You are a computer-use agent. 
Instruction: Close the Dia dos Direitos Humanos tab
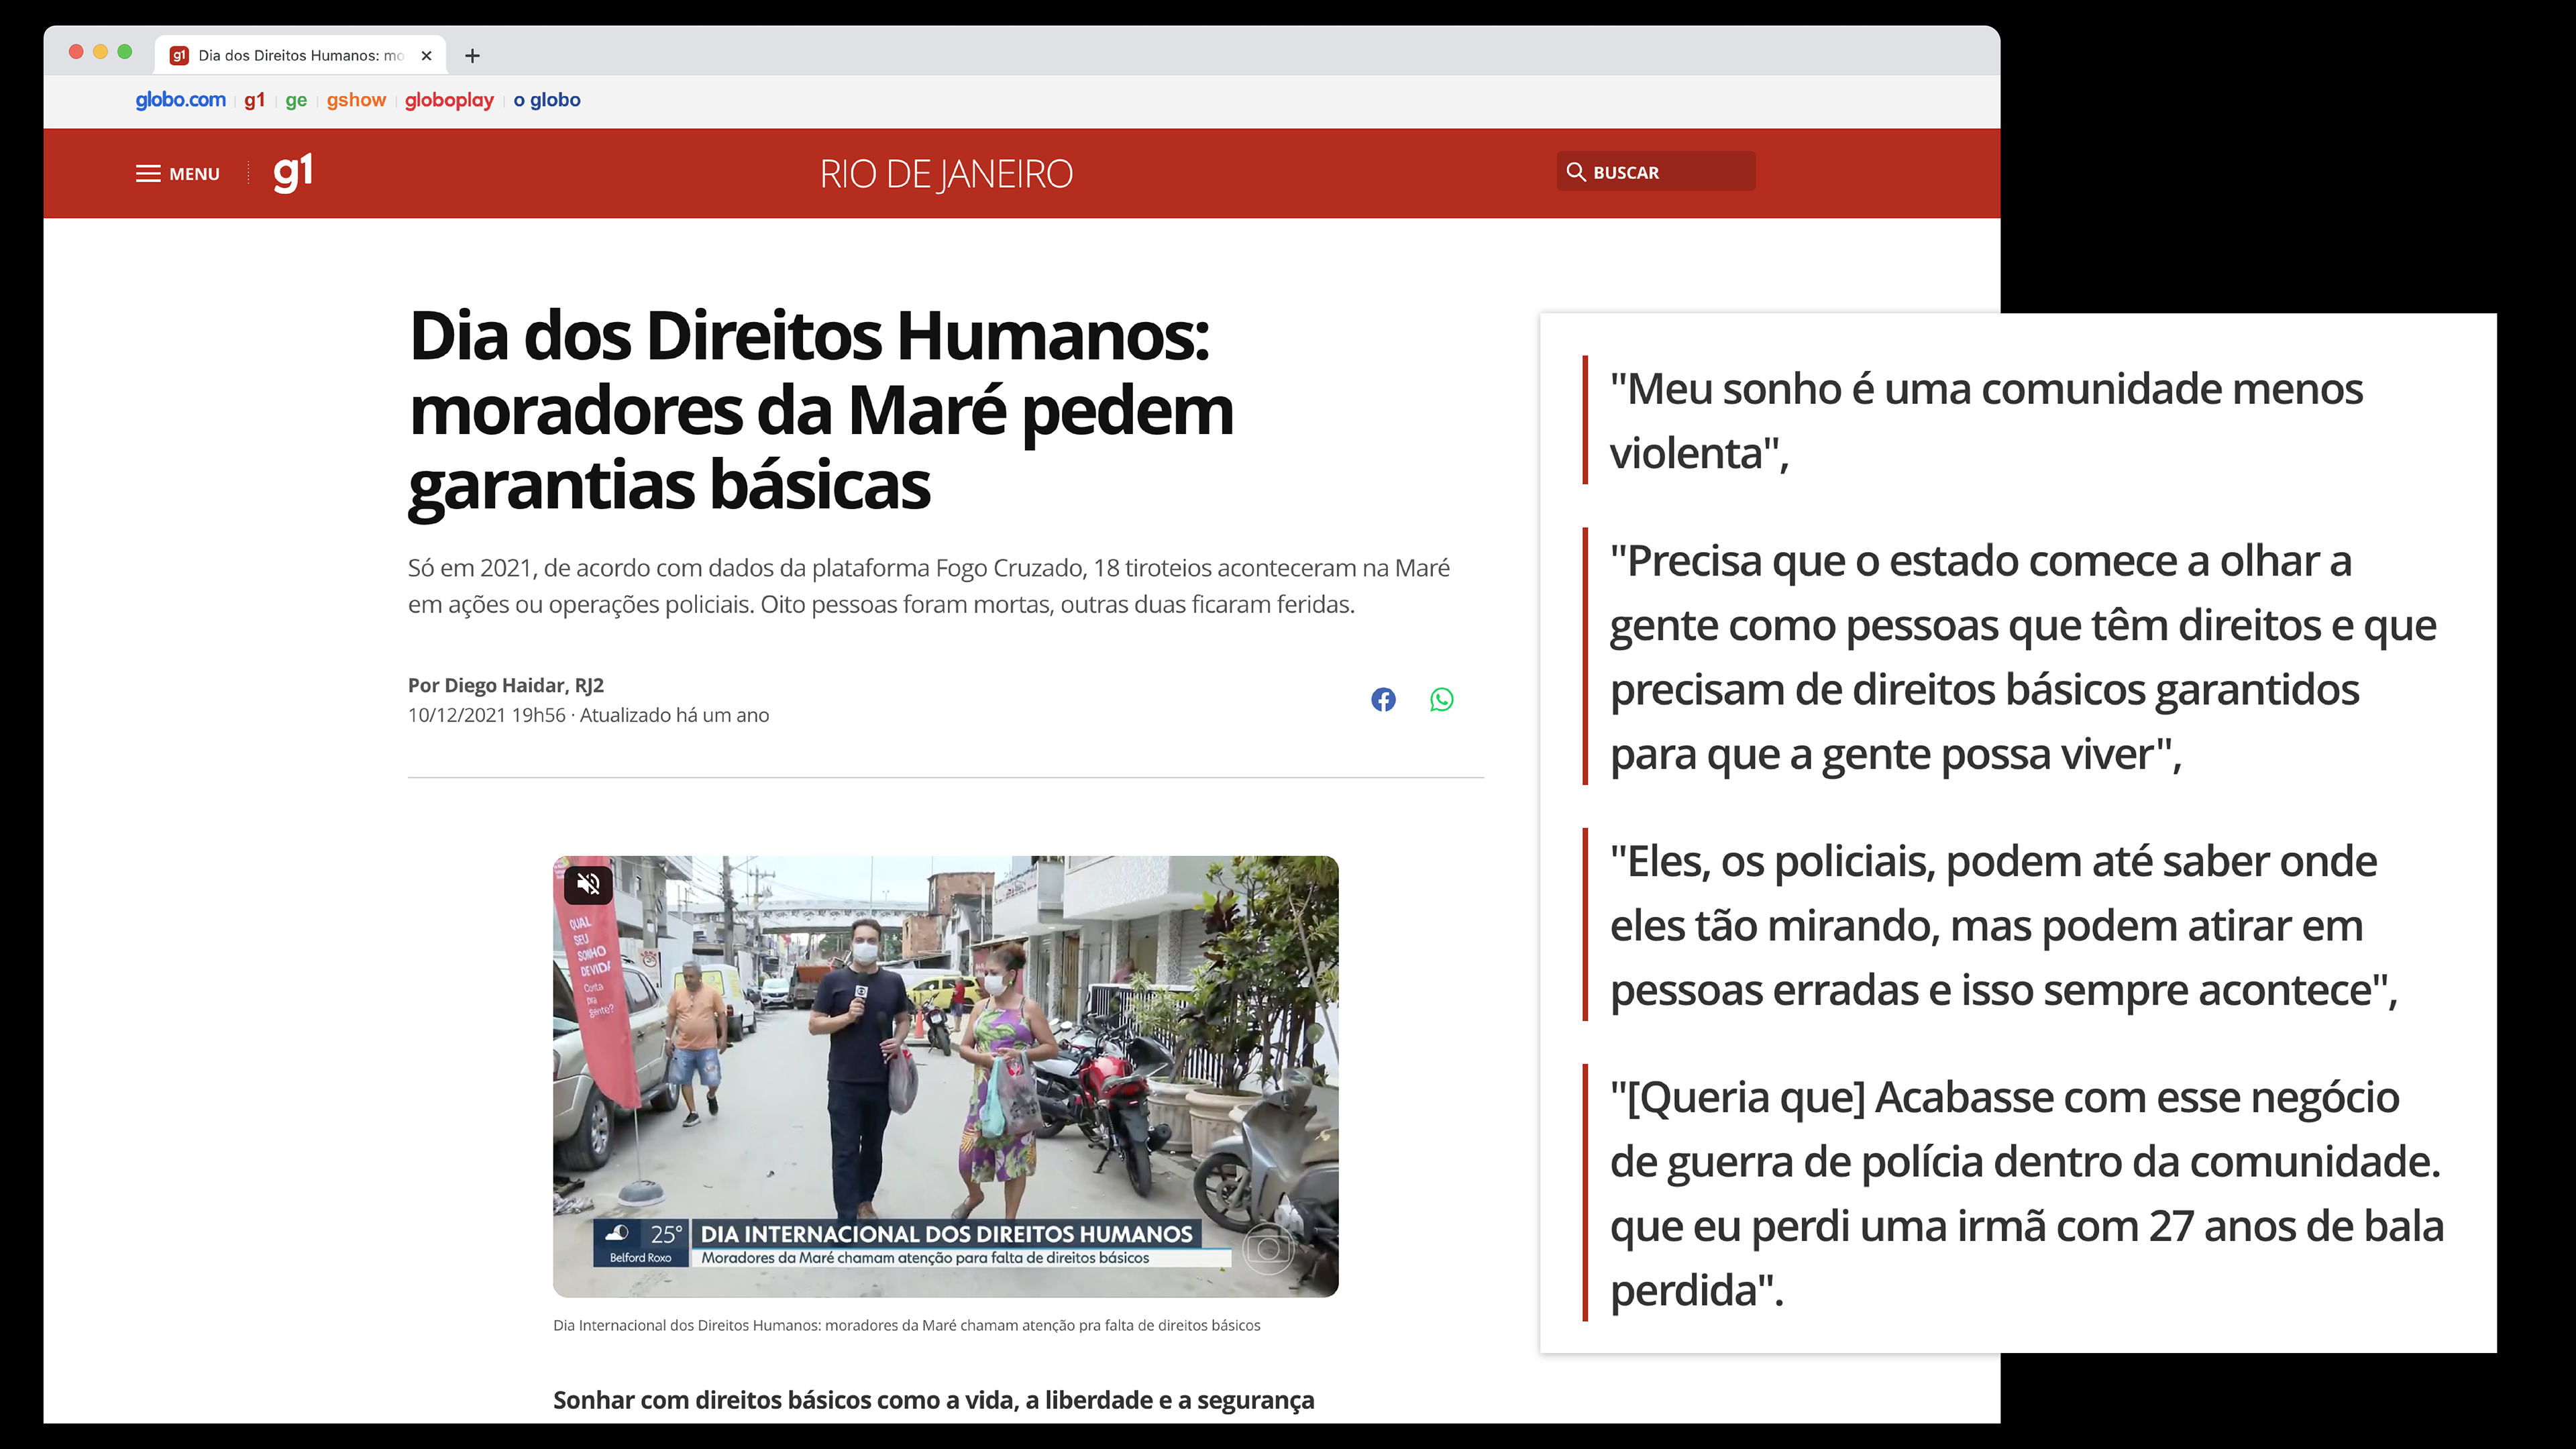click(x=426, y=56)
